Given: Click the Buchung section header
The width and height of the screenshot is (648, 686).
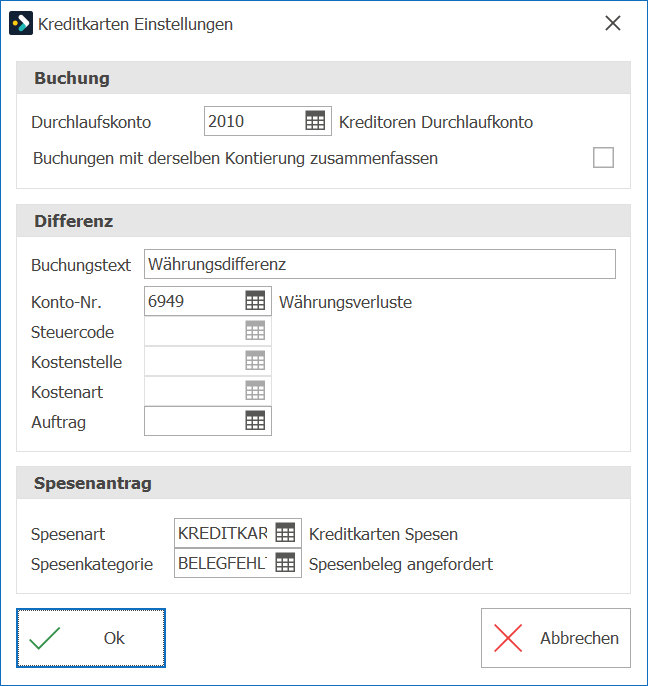Looking at the screenshot, I should (x=323, y=78).
